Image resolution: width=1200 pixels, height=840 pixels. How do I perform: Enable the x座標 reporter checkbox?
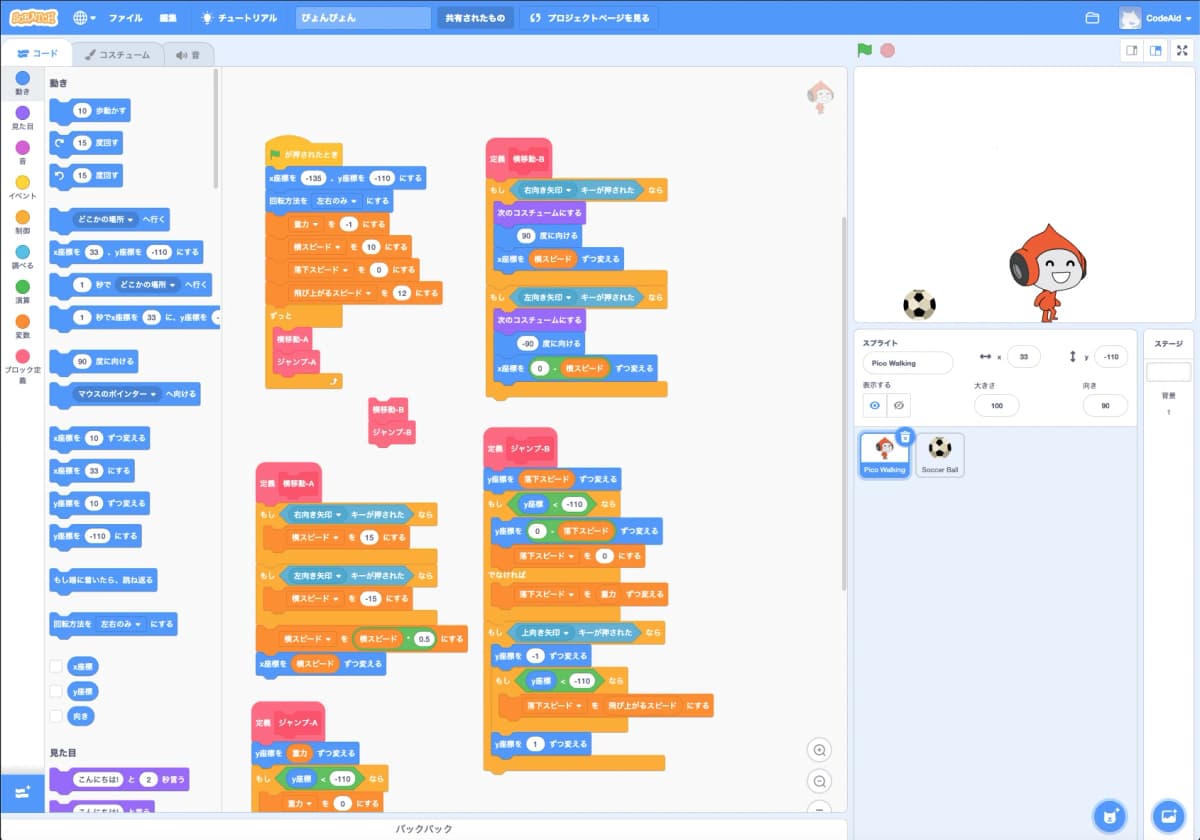coord(56,666)
